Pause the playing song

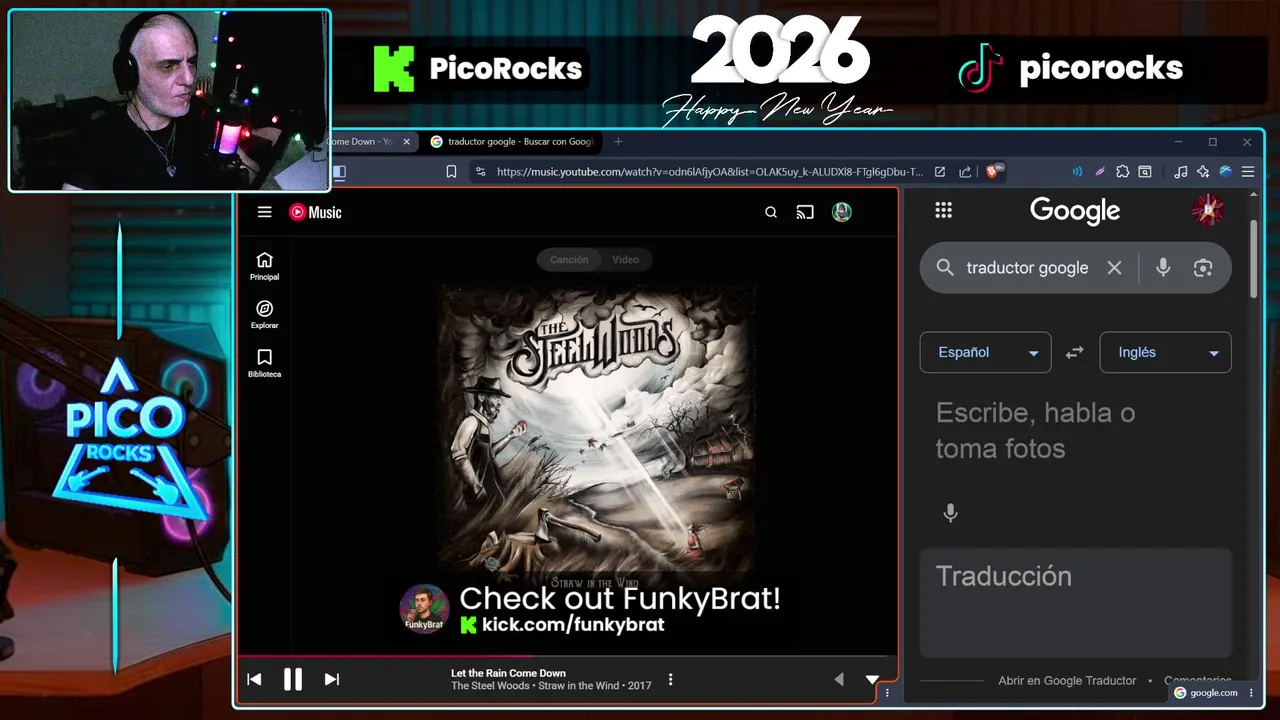pyautogui.click(x=293, y=679)
